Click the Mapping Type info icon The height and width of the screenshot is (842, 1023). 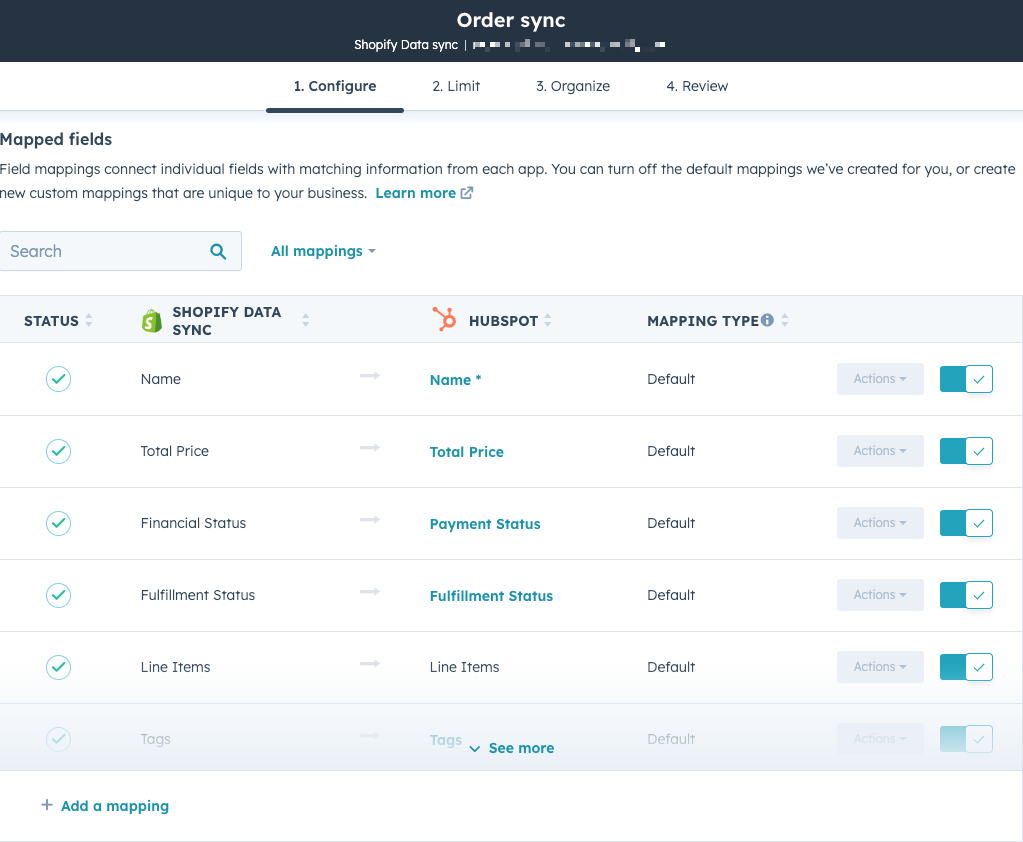click(767, 321)
